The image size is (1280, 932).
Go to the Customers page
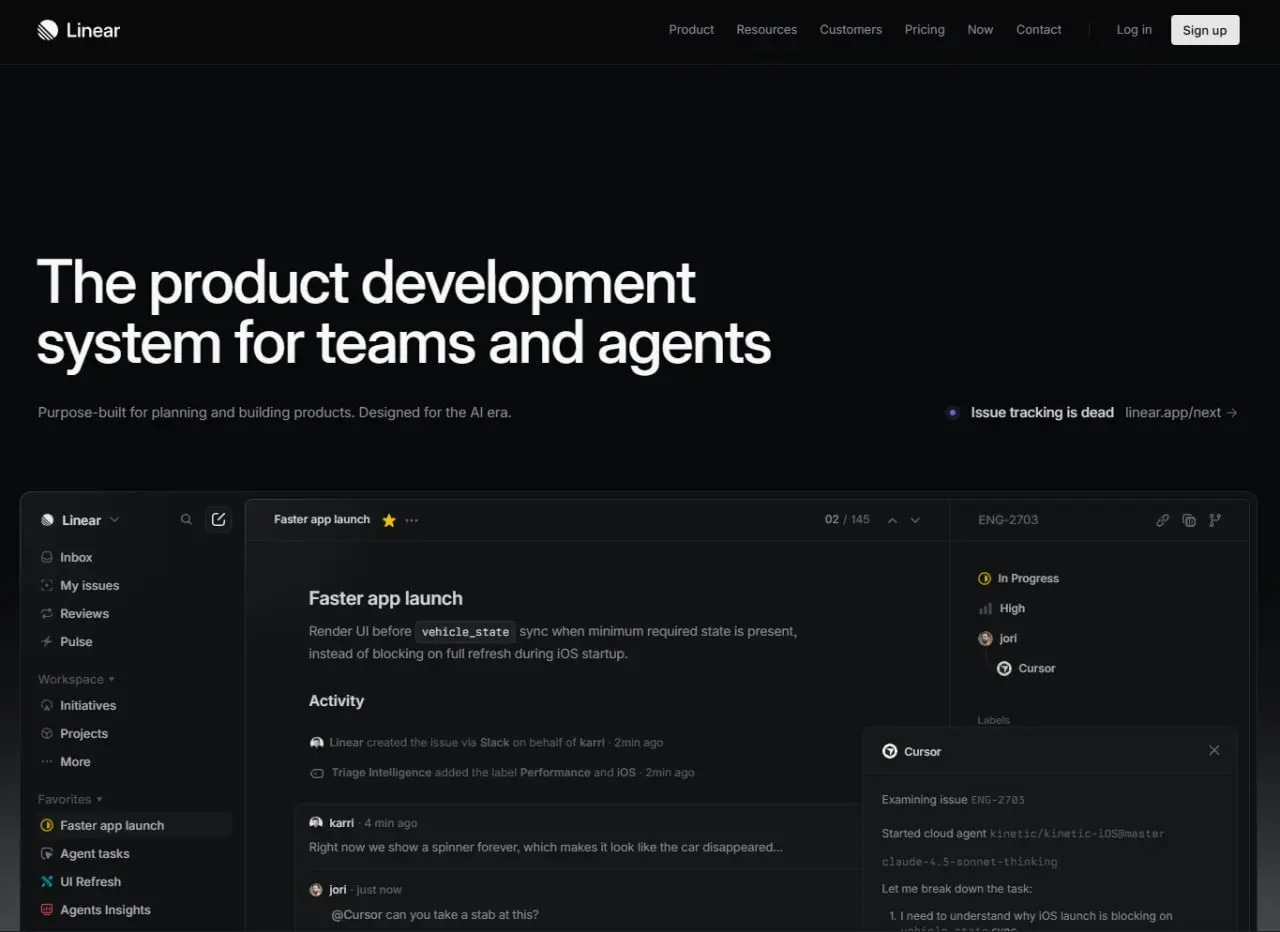851,30
